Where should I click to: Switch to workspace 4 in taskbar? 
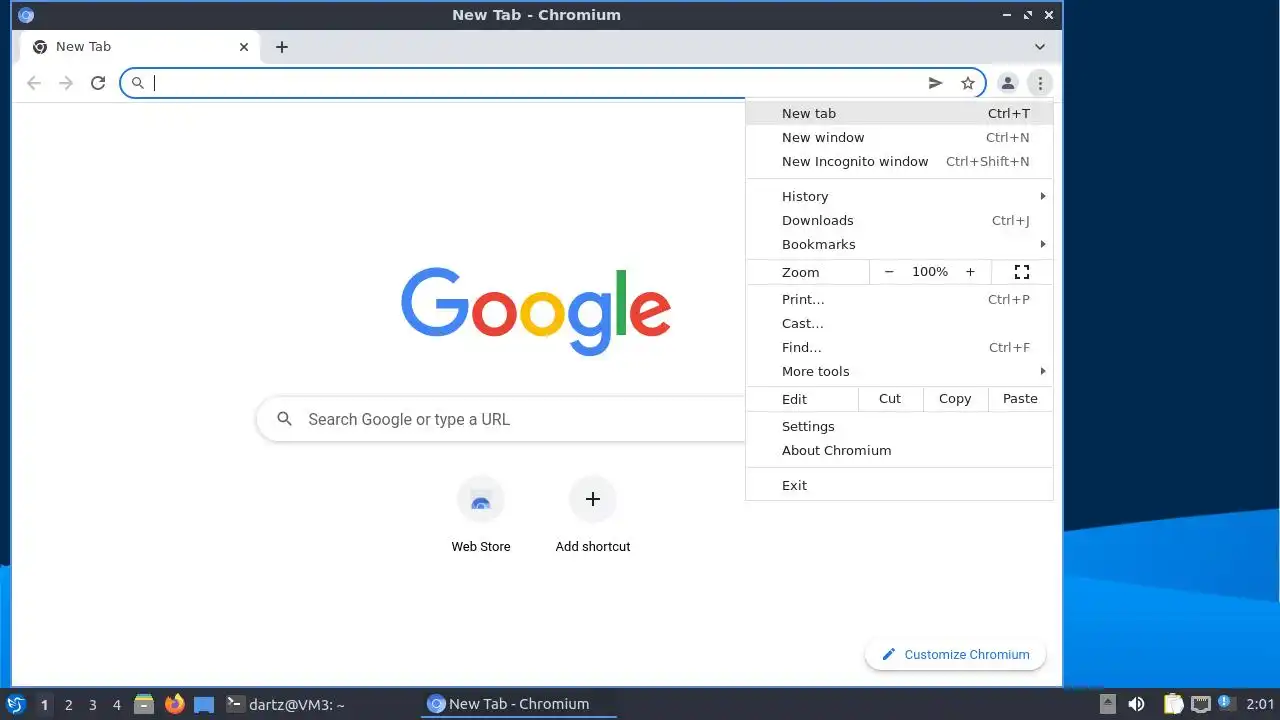coord(117,704)
